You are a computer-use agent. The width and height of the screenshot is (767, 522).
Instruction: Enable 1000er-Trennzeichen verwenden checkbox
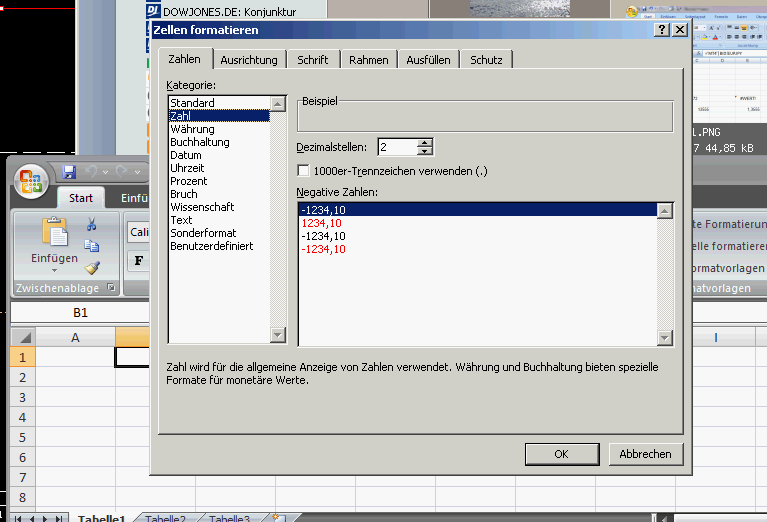(x=303, y=170)
